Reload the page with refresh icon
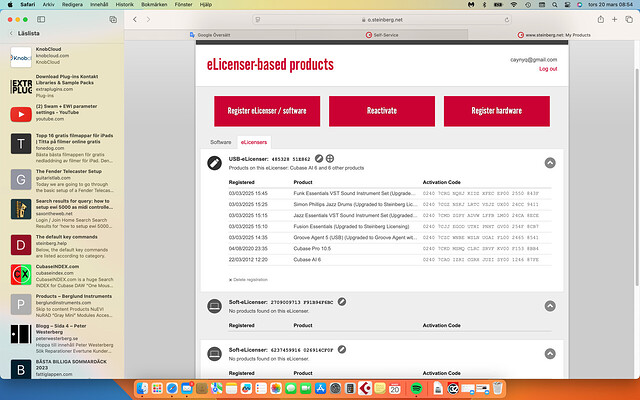This screenshot has height=400, width=640. (507, 20)
